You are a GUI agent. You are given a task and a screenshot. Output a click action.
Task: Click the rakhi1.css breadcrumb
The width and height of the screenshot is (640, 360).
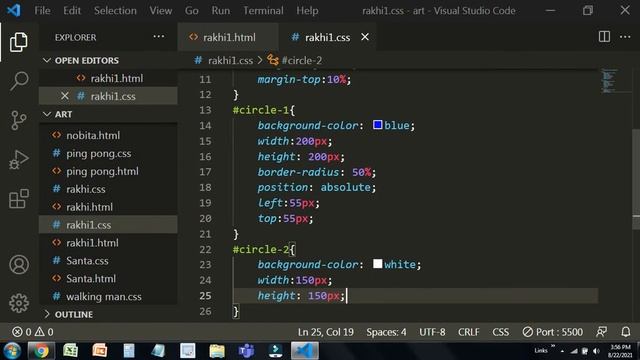click(x=230, y=60)
